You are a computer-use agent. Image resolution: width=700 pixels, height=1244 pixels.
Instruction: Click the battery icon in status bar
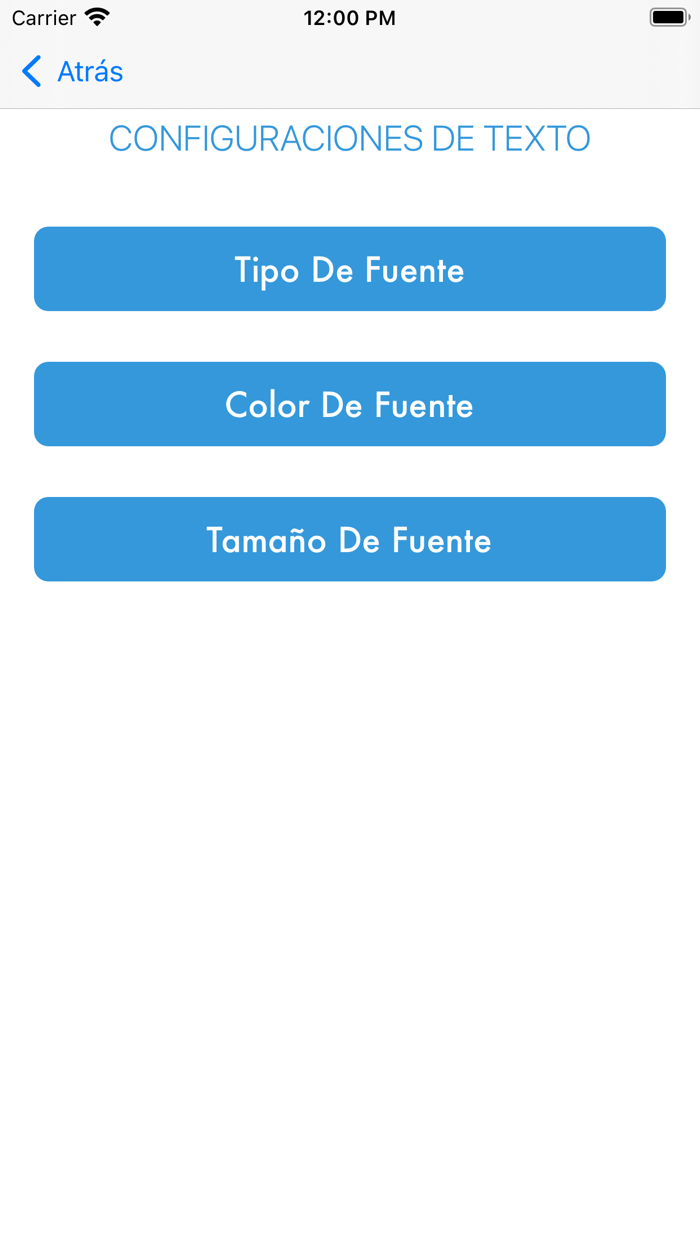click(x=668, y=17)
